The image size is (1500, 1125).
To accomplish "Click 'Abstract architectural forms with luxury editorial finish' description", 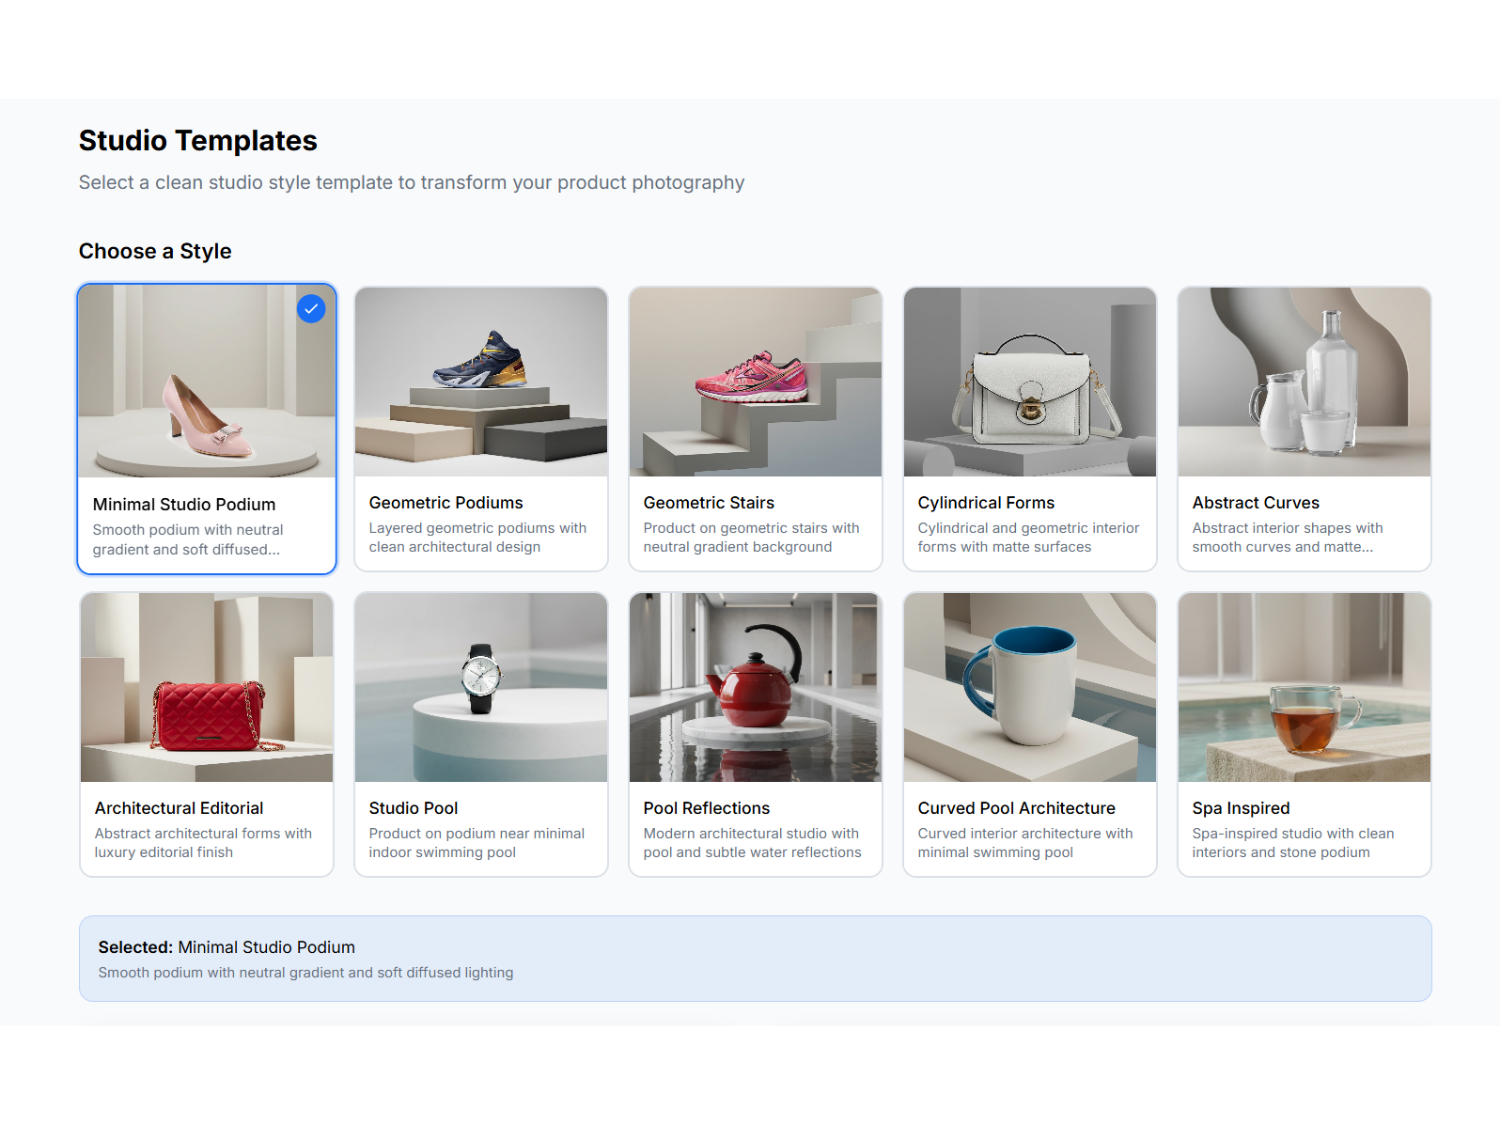I will tap(203, 843).
